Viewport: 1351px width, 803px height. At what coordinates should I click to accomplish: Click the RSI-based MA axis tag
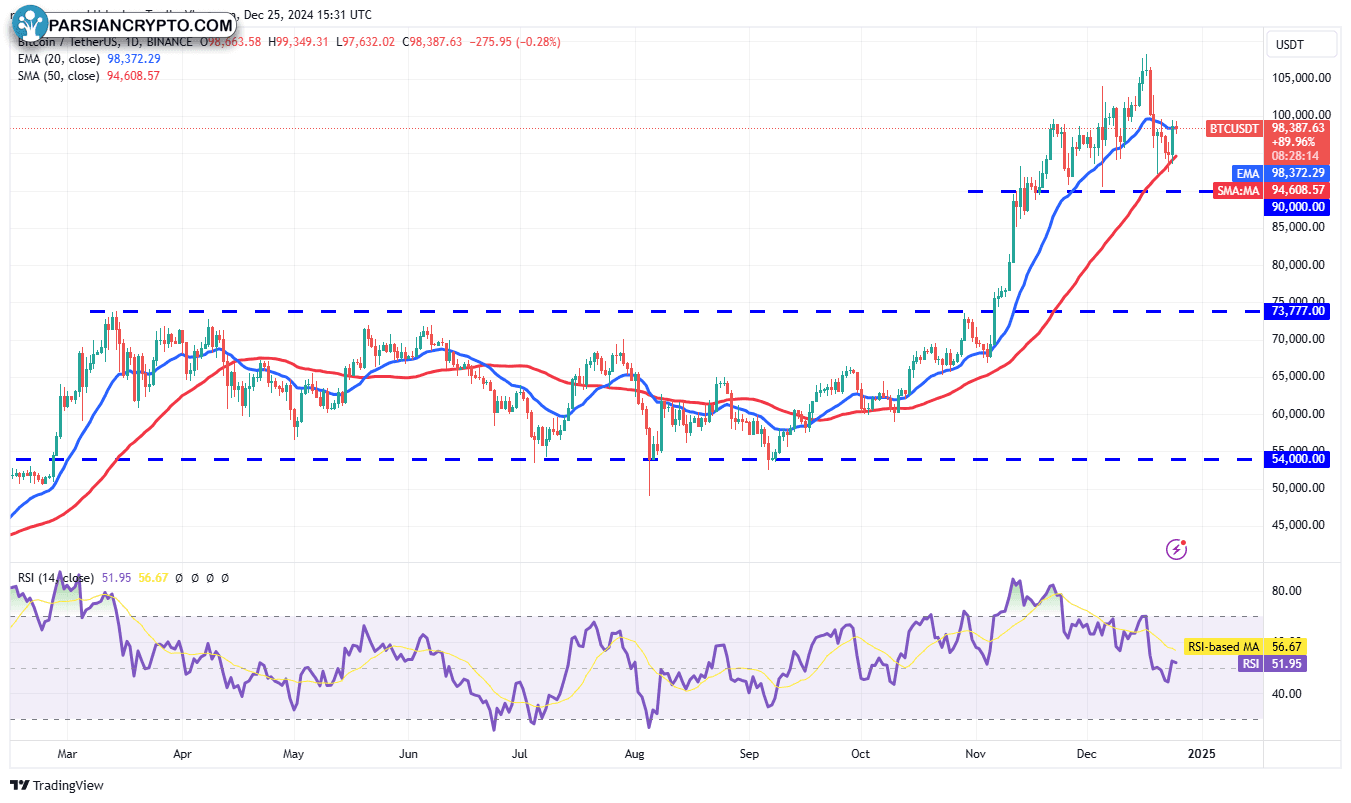click(1224, 647)
